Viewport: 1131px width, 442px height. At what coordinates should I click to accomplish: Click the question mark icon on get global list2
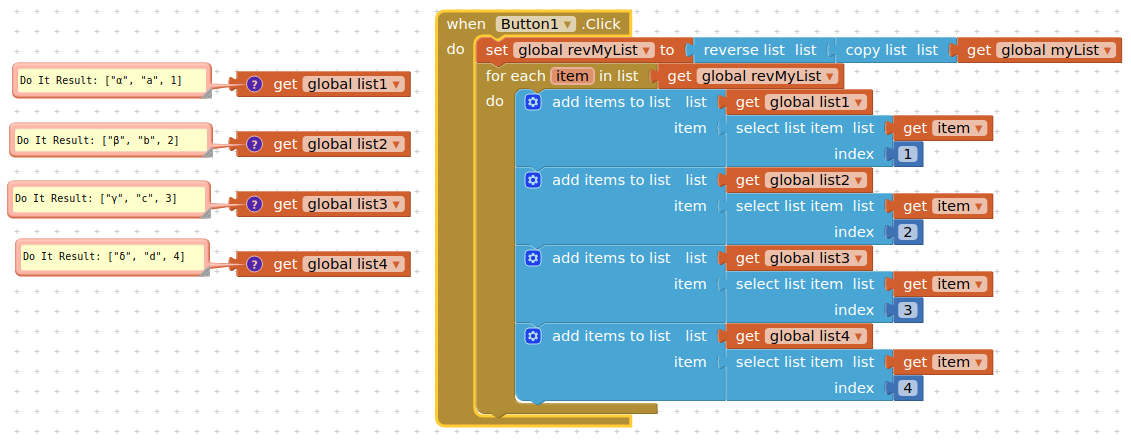[x=254, y=144]
